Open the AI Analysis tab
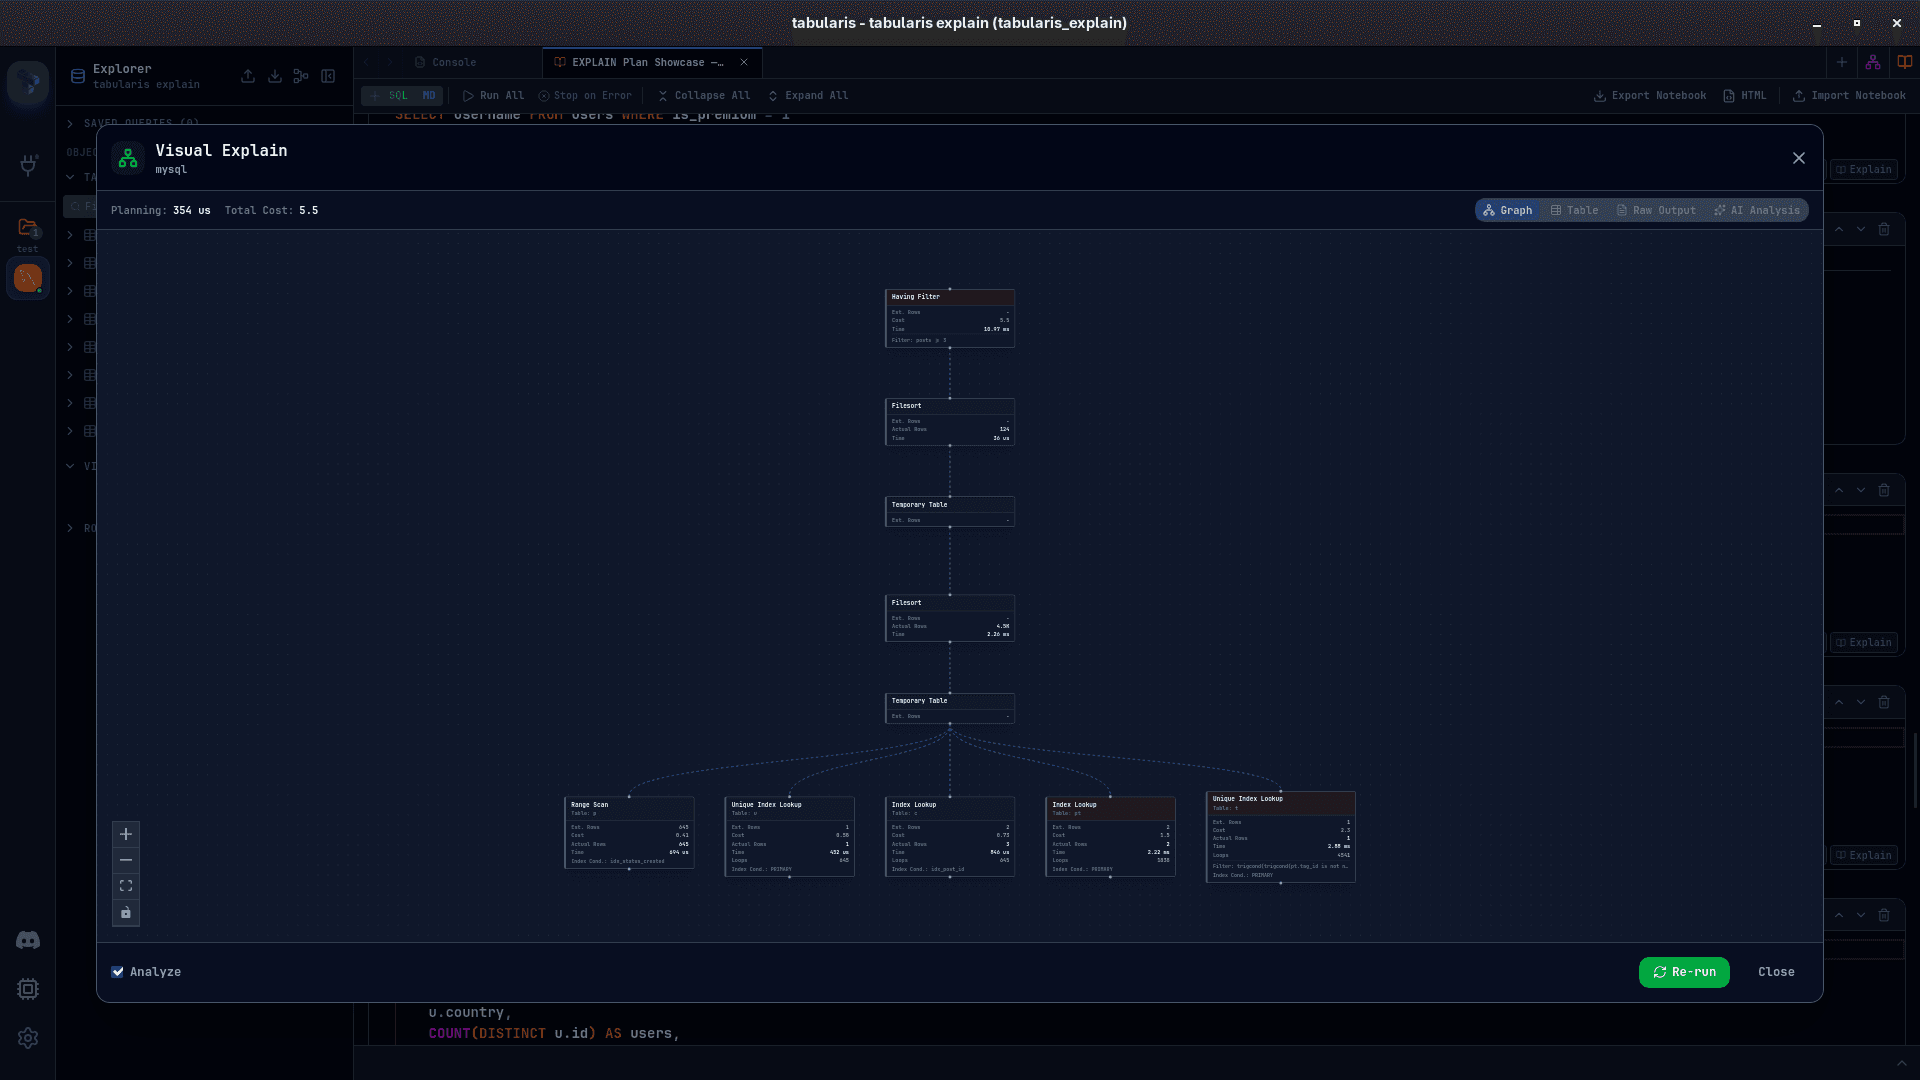This screenshot has width=1920, height=1080. [1757, 210]
